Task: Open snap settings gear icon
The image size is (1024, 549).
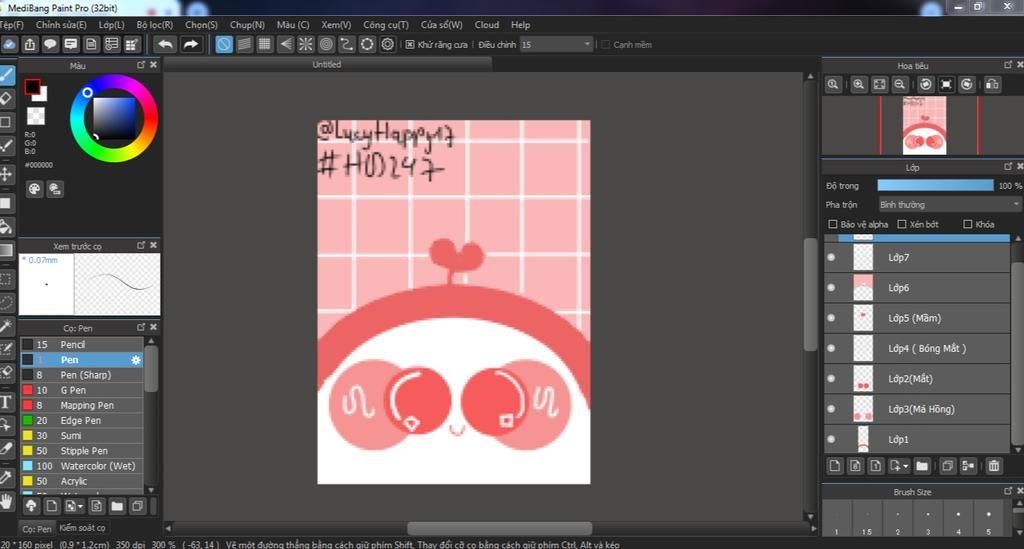Action: click(388, 44)
